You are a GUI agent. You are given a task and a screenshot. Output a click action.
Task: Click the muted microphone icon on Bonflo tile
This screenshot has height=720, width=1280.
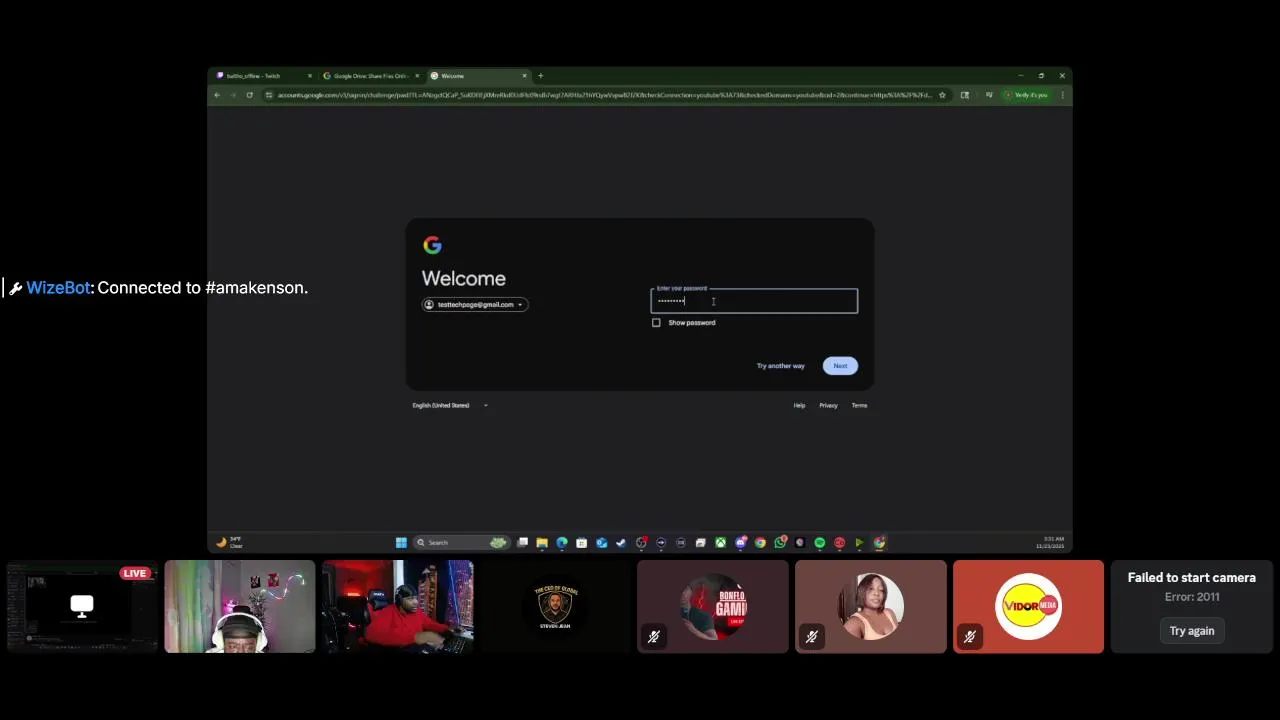(654, 636)
